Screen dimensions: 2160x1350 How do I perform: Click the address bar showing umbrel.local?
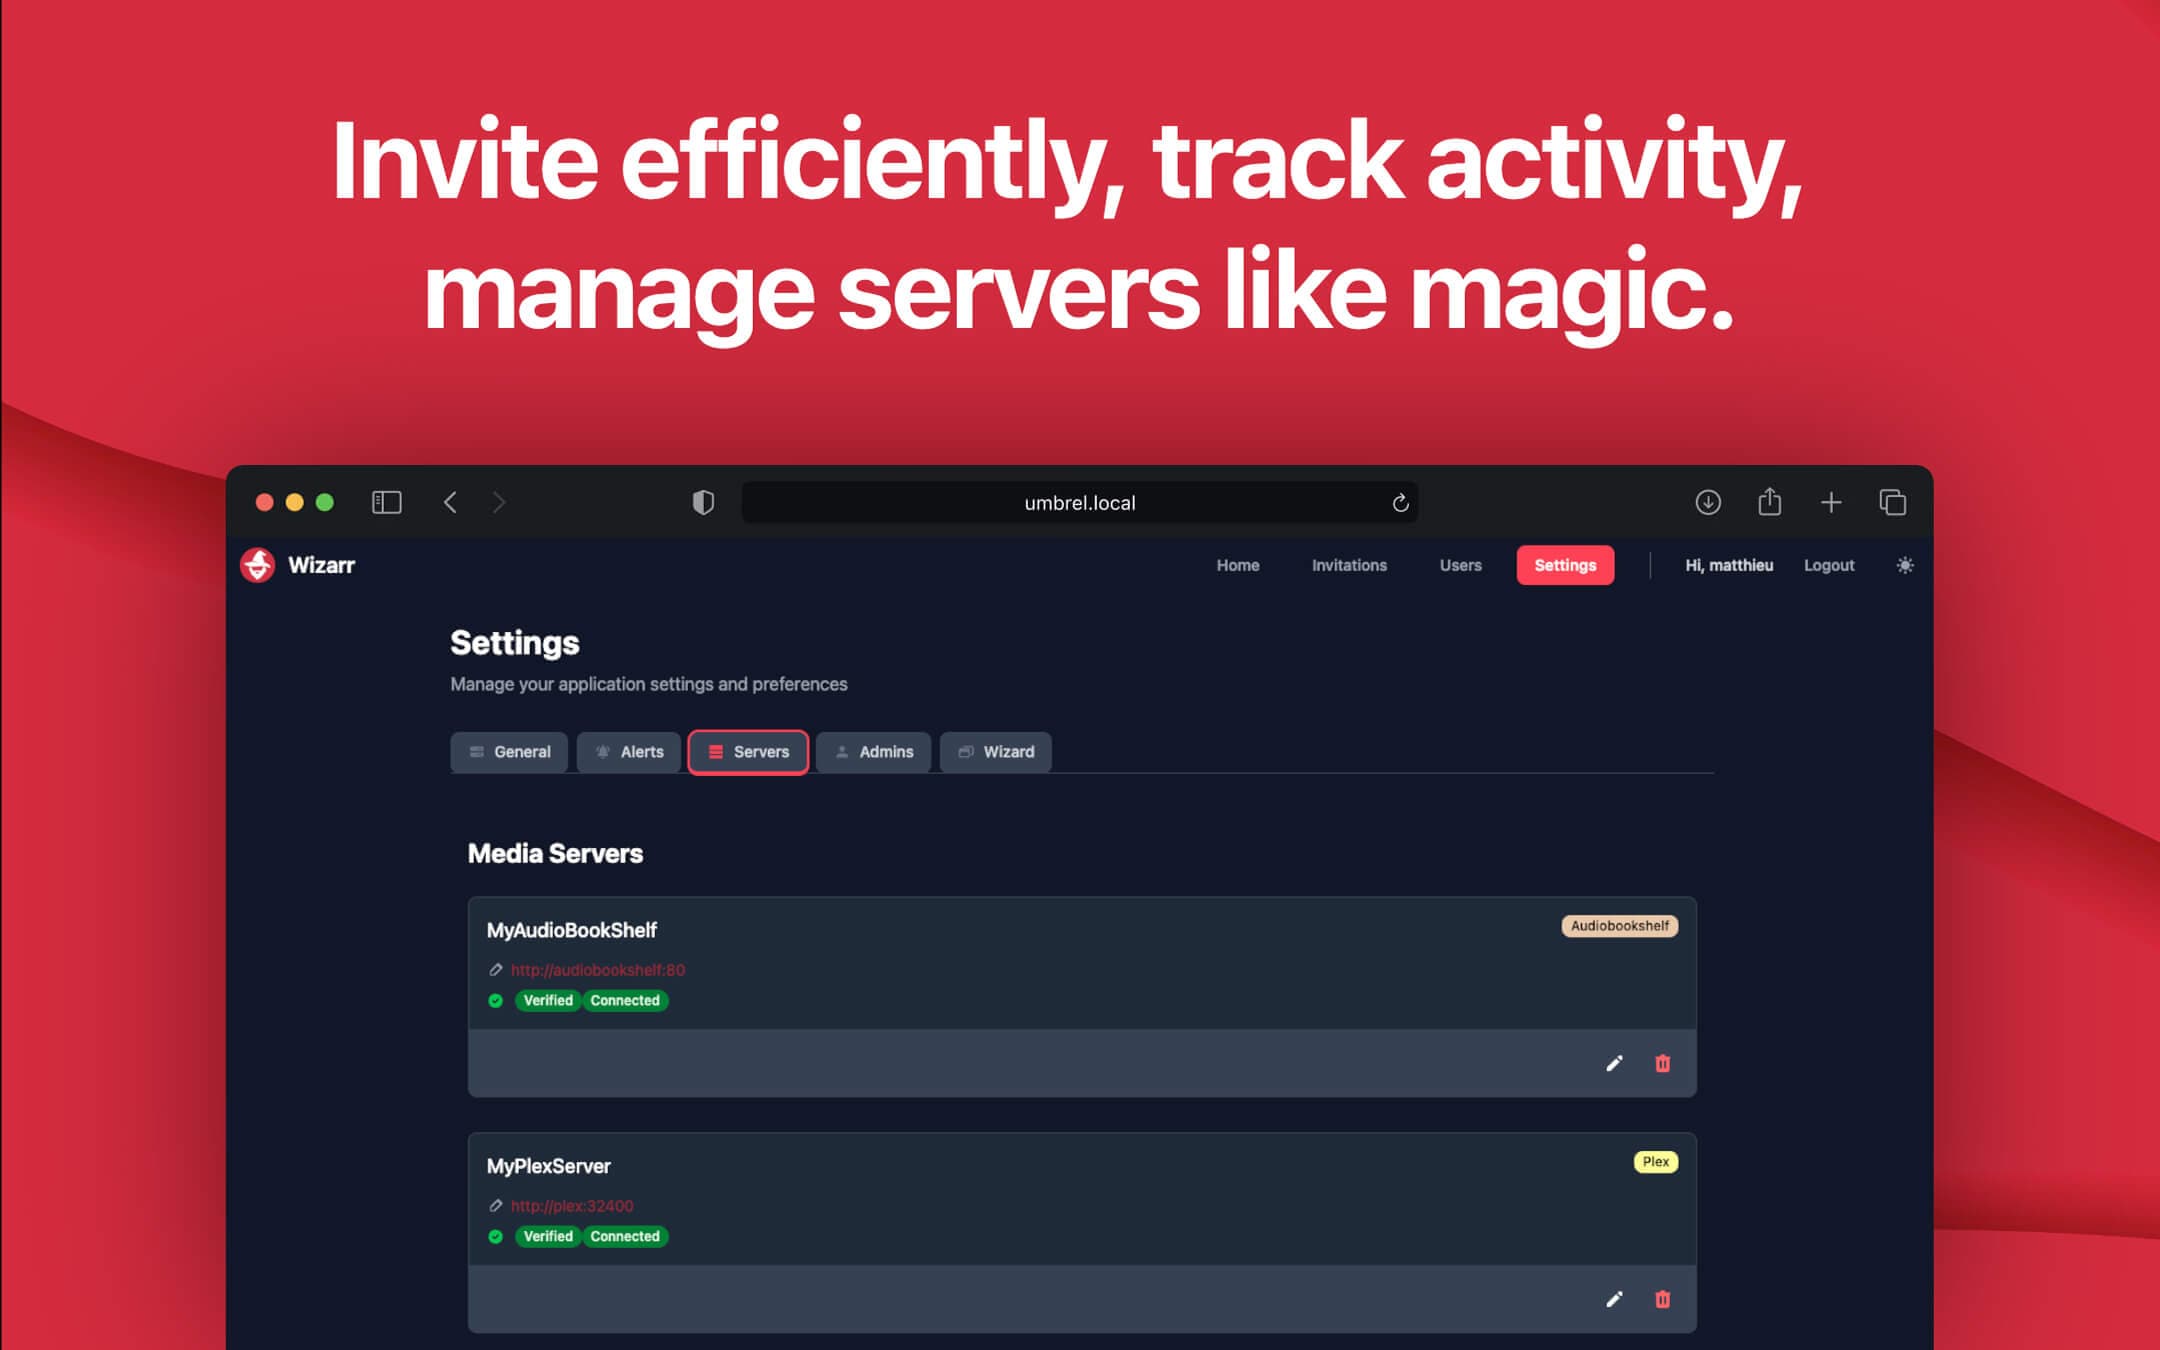(1078, 502)
